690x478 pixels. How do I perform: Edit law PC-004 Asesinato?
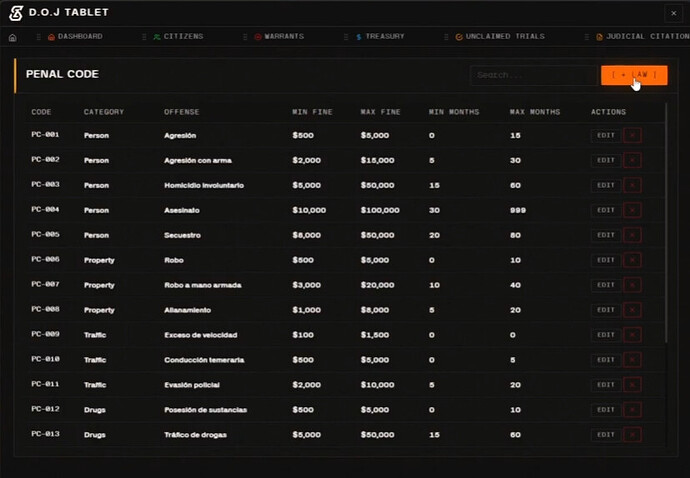pos(606,210)
